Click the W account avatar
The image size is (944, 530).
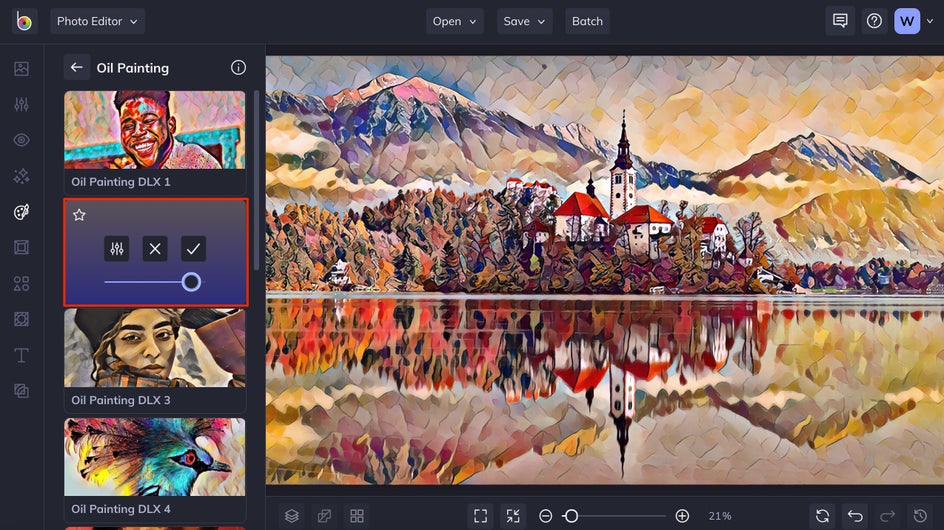point(907,22)
